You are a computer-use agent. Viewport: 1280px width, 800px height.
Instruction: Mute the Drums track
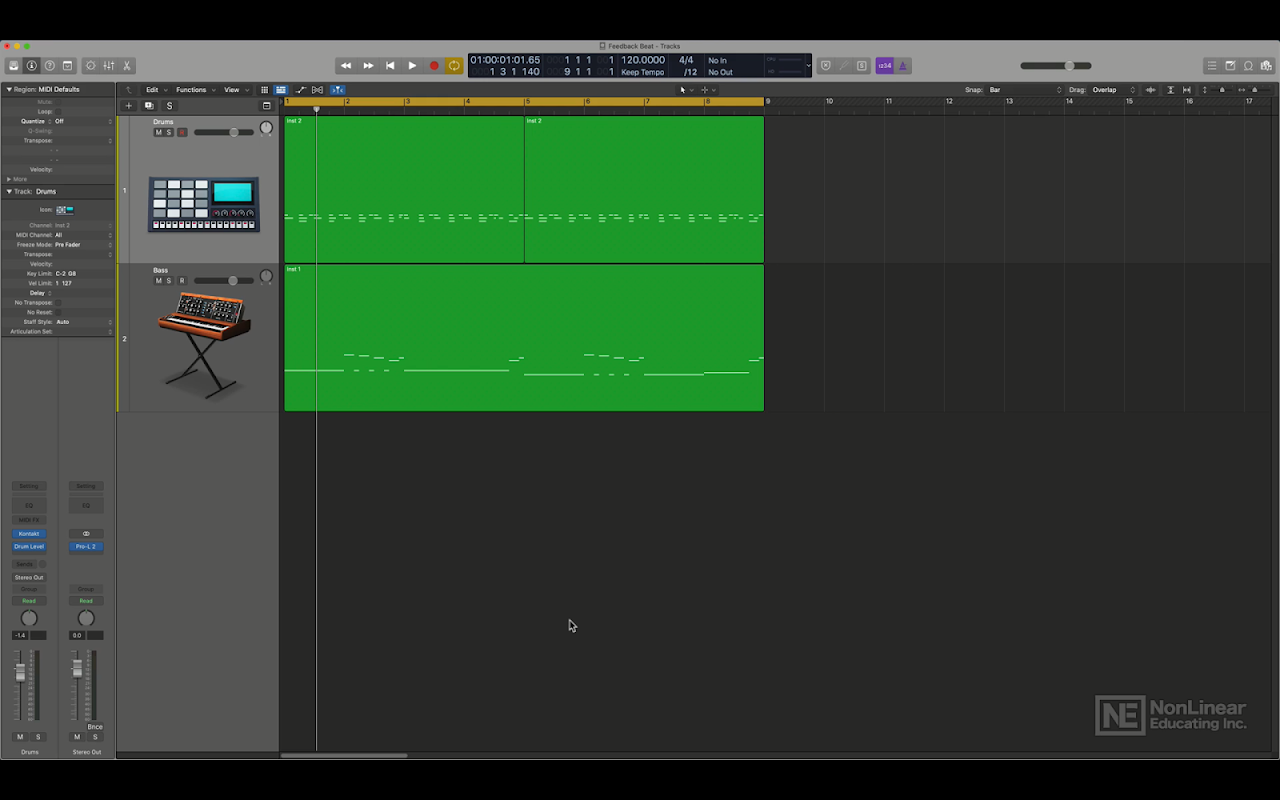158,132
